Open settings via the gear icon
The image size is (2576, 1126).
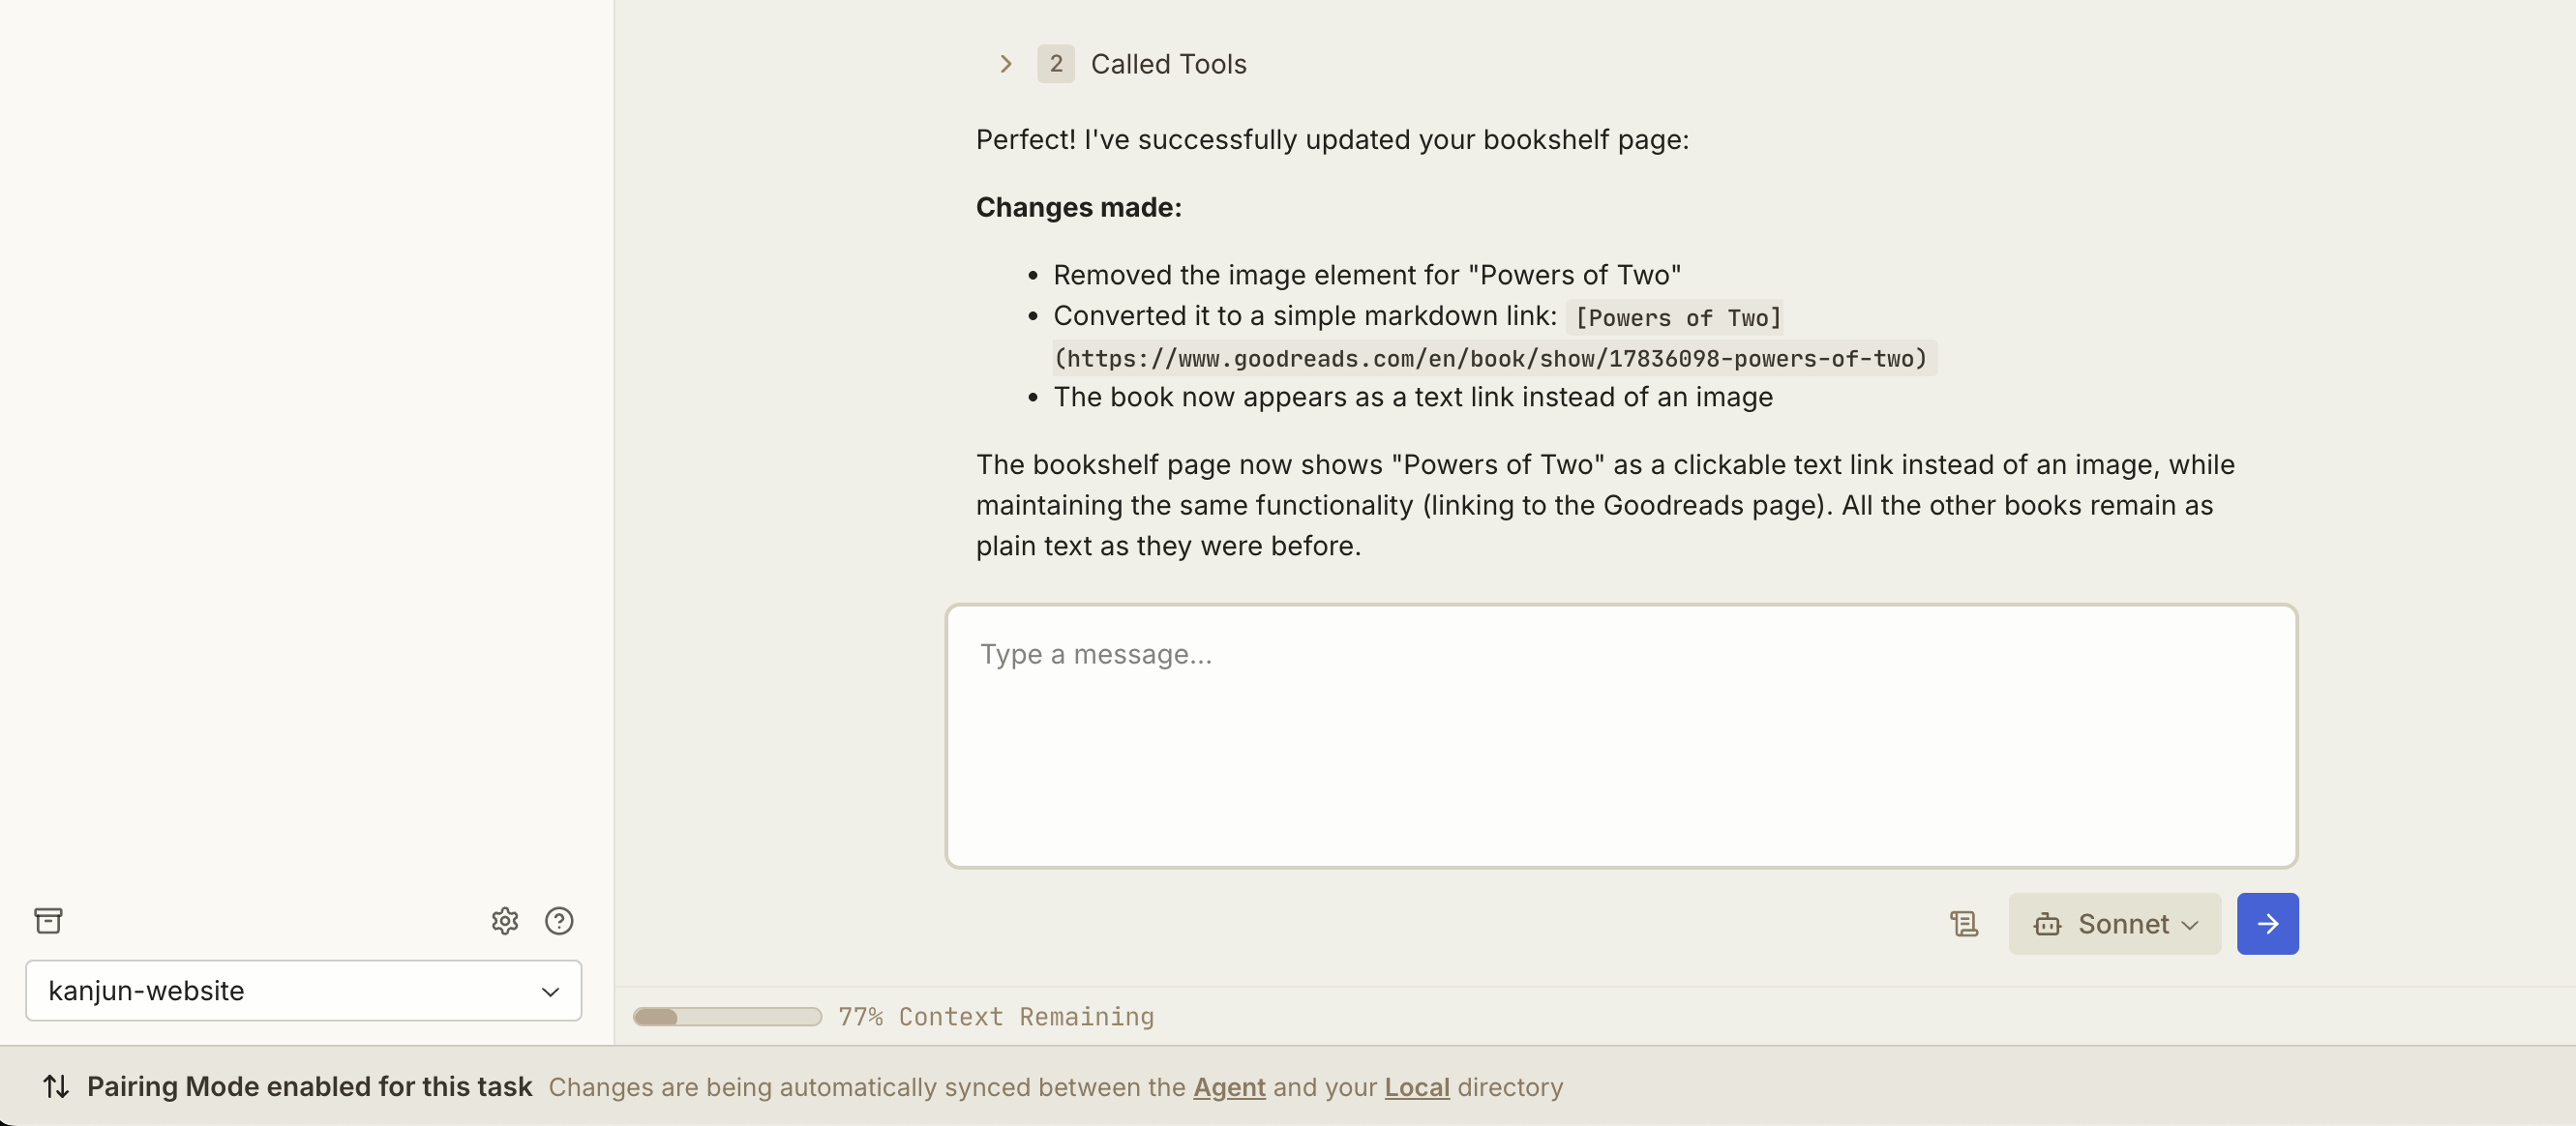505,920
